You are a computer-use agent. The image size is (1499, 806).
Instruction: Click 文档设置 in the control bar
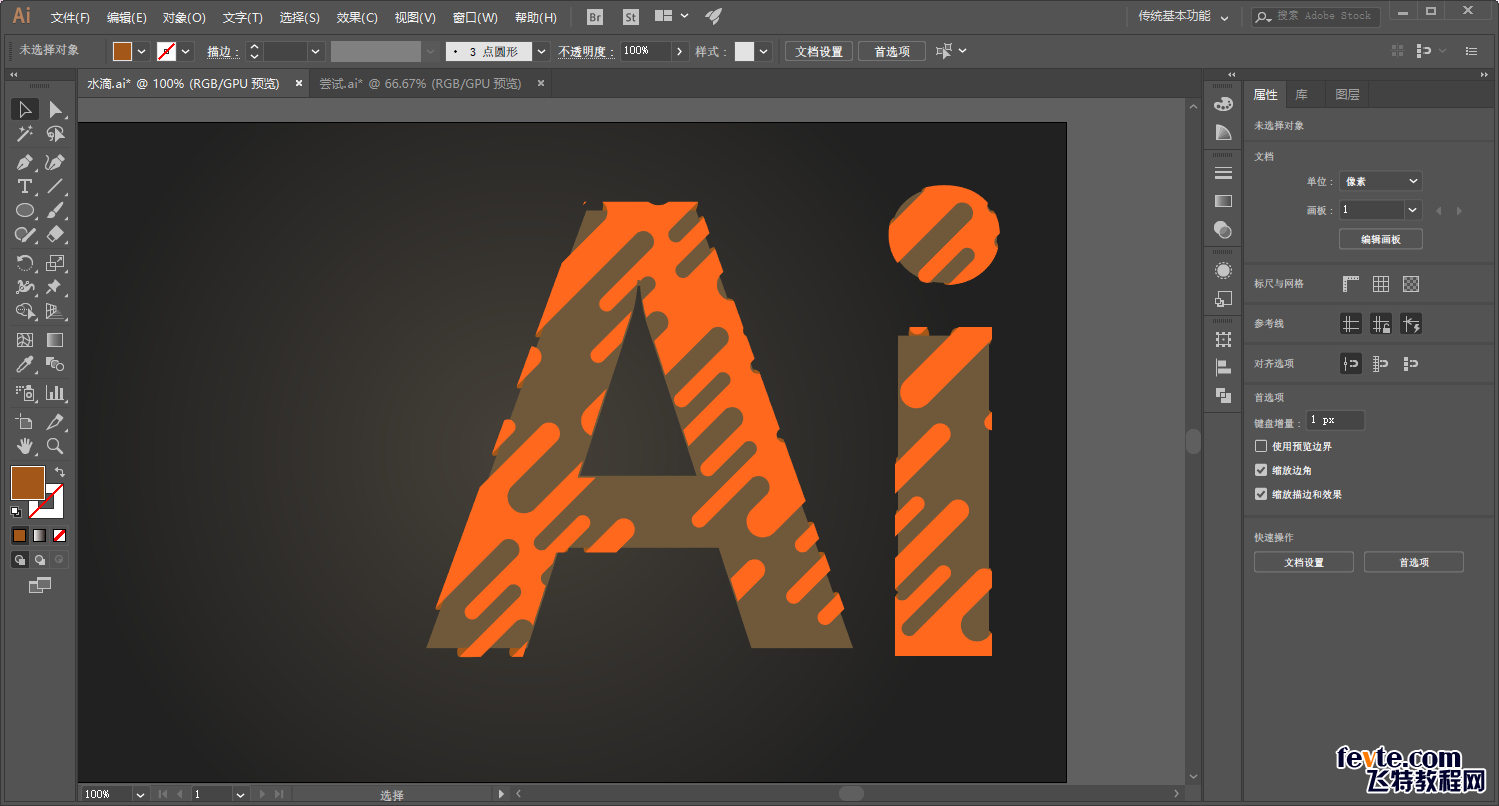[819, 51]
